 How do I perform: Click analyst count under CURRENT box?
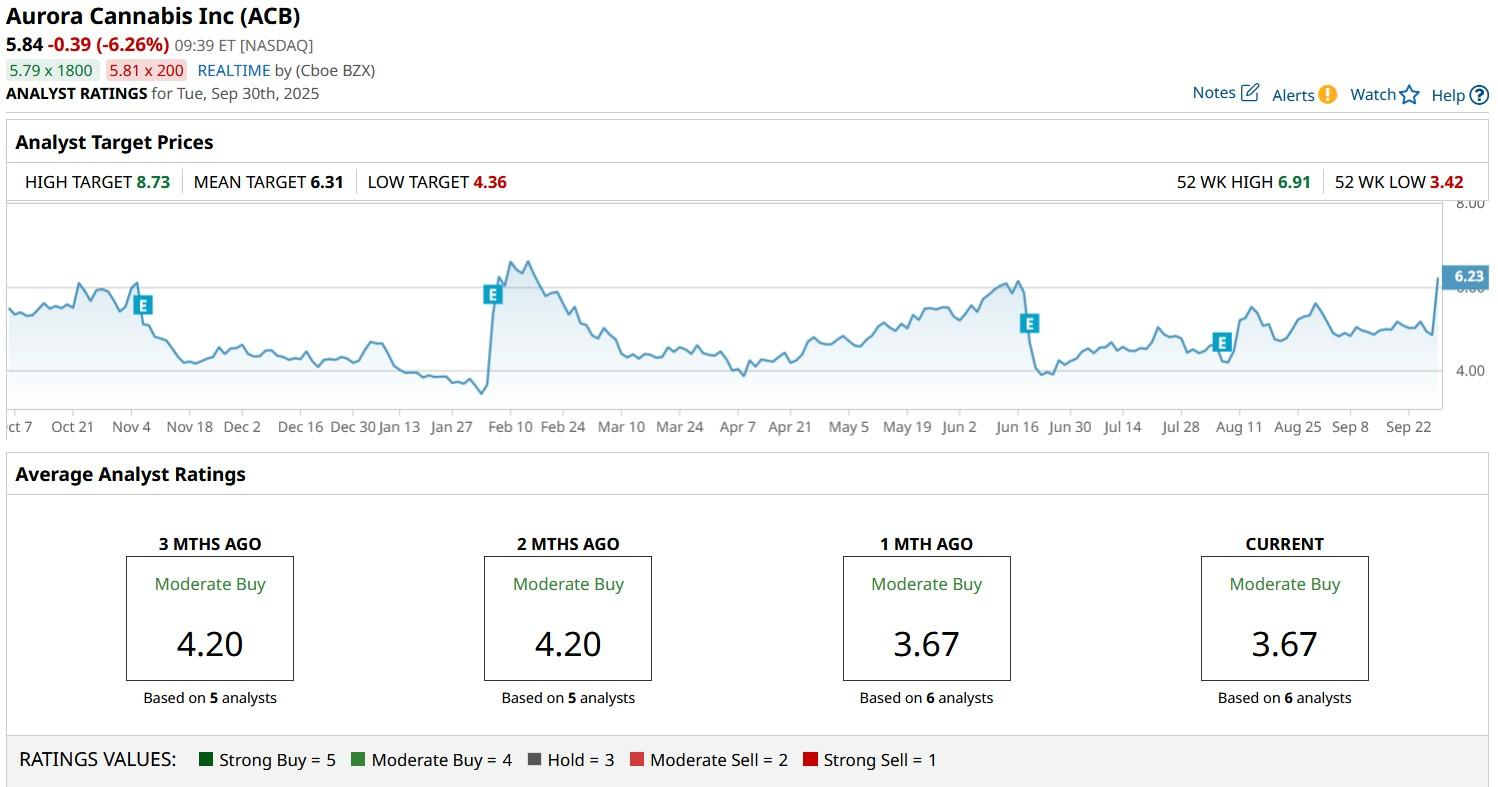point(1285,698)
